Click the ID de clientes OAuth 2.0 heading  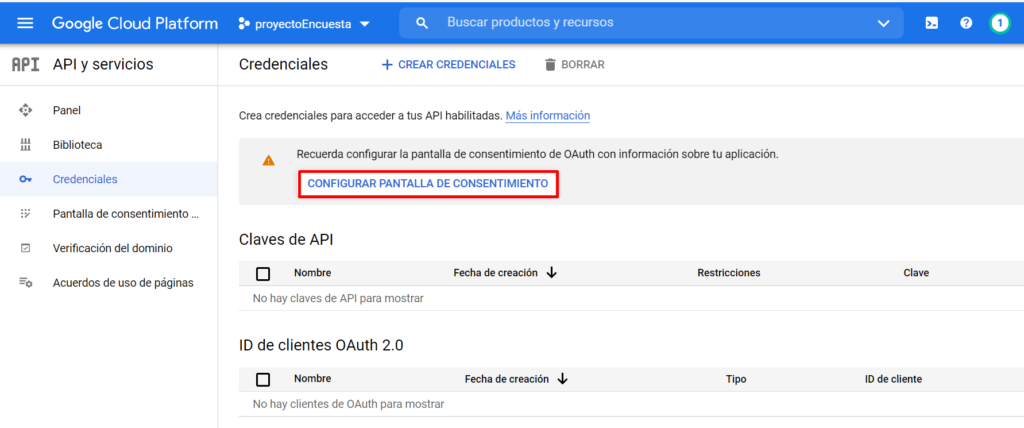321,346
